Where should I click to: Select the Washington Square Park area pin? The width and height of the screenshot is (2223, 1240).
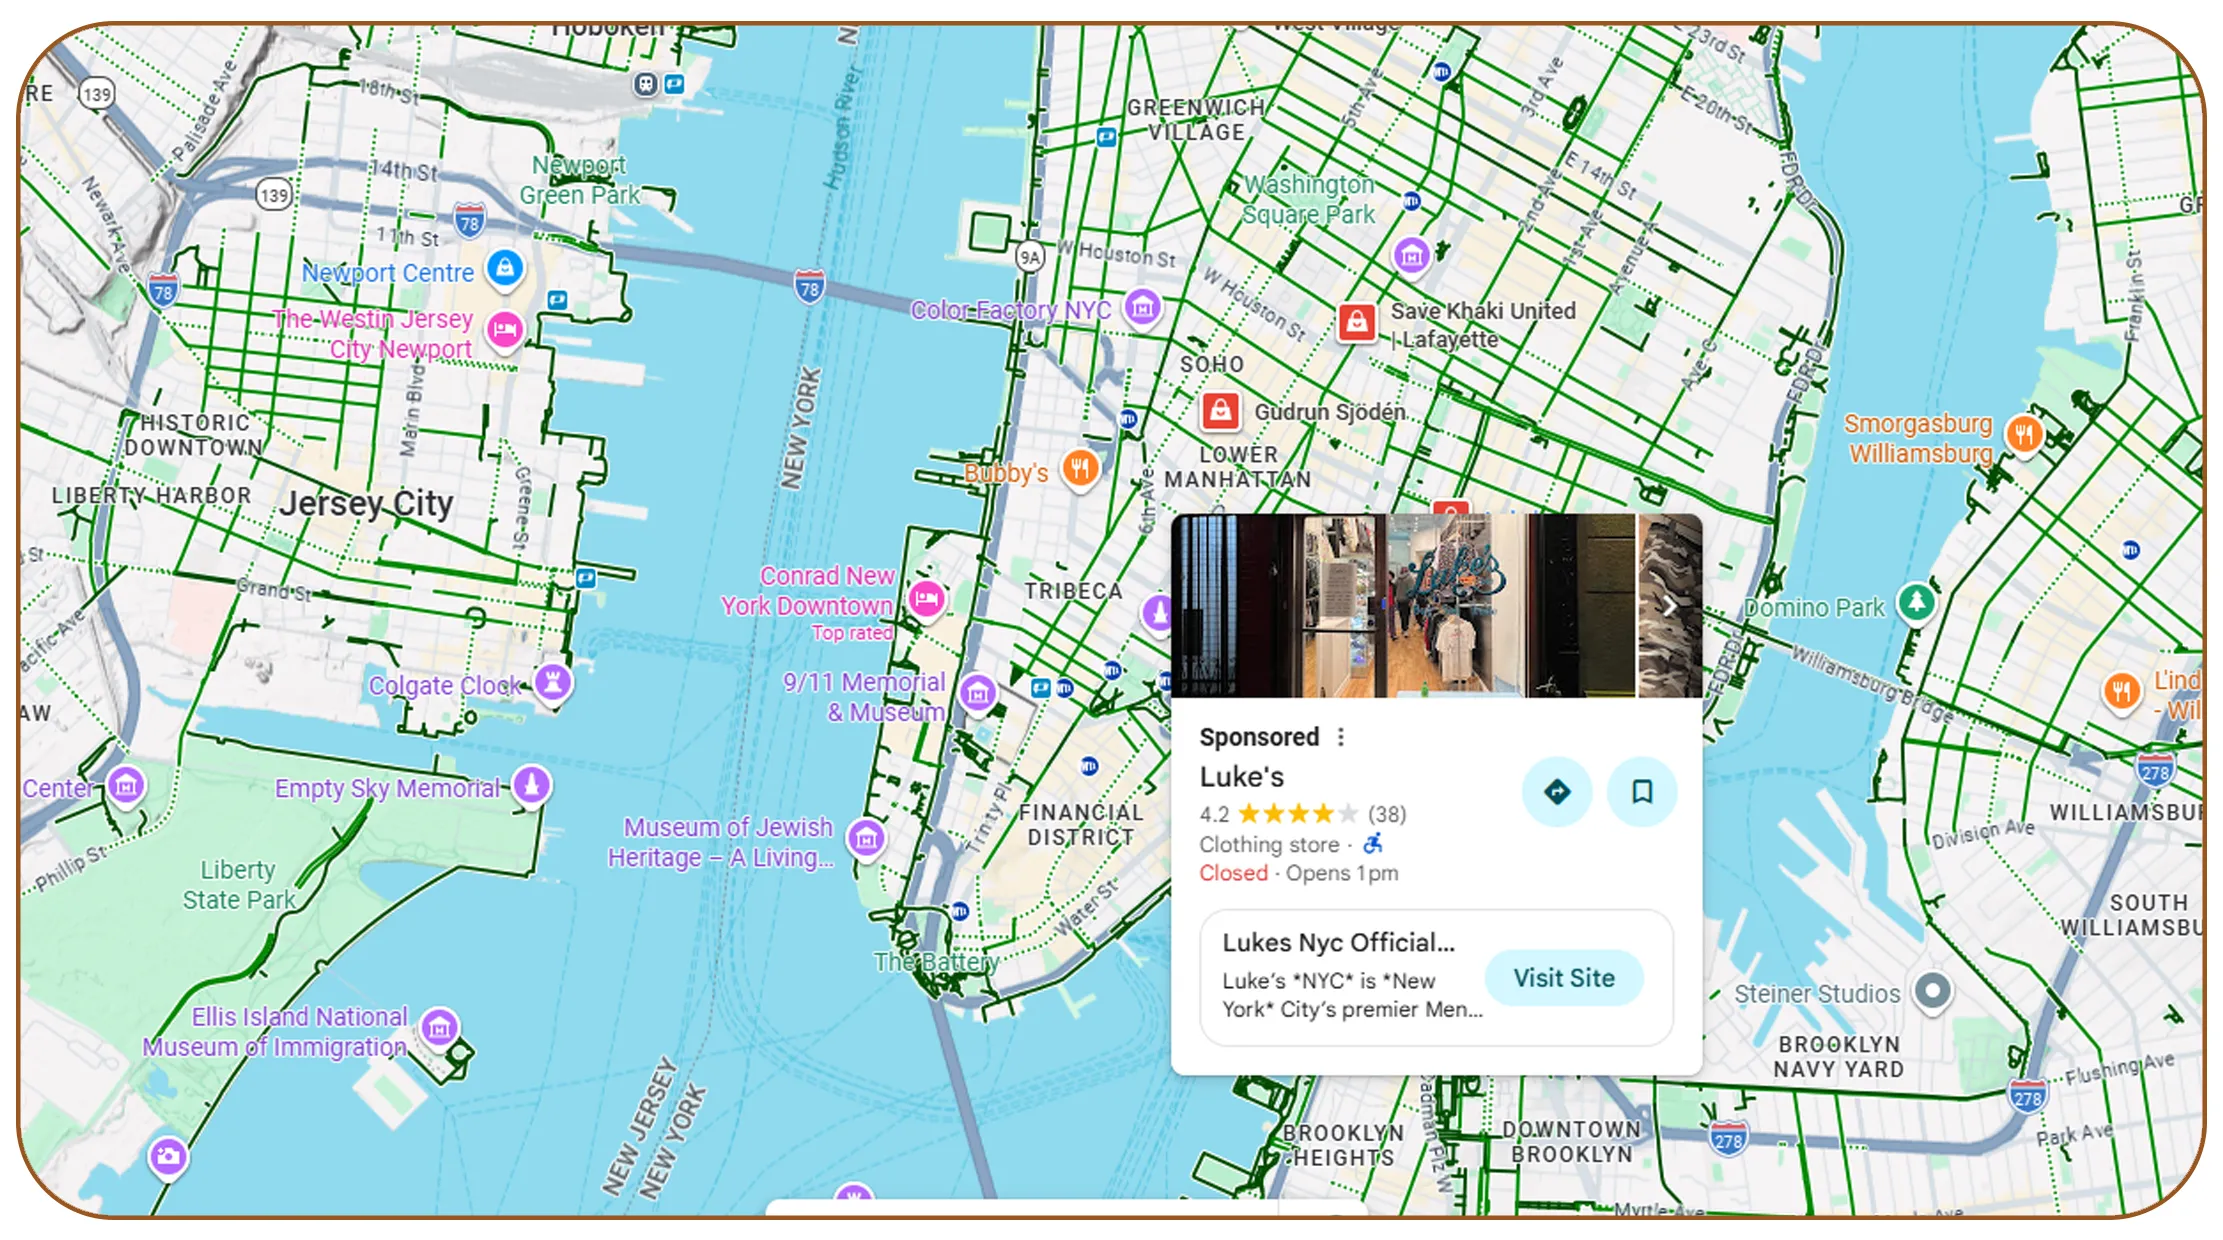(1411, 256)
